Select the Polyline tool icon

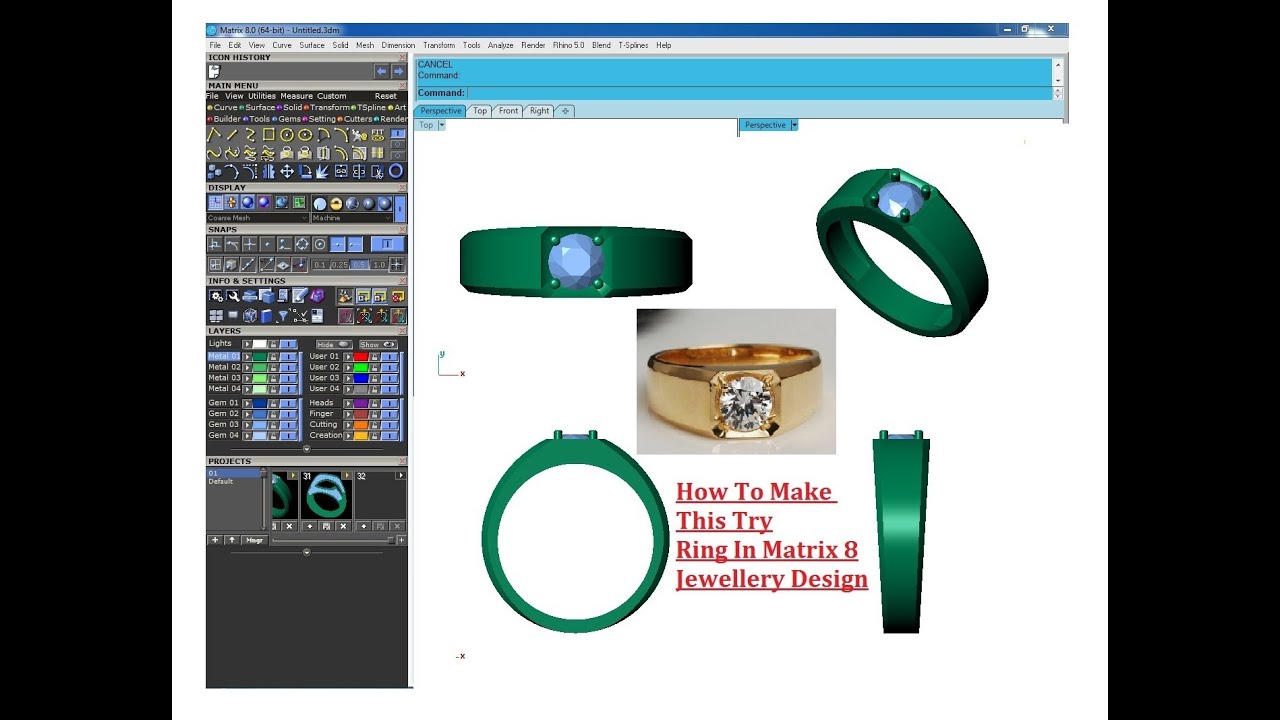pos(215,134)
